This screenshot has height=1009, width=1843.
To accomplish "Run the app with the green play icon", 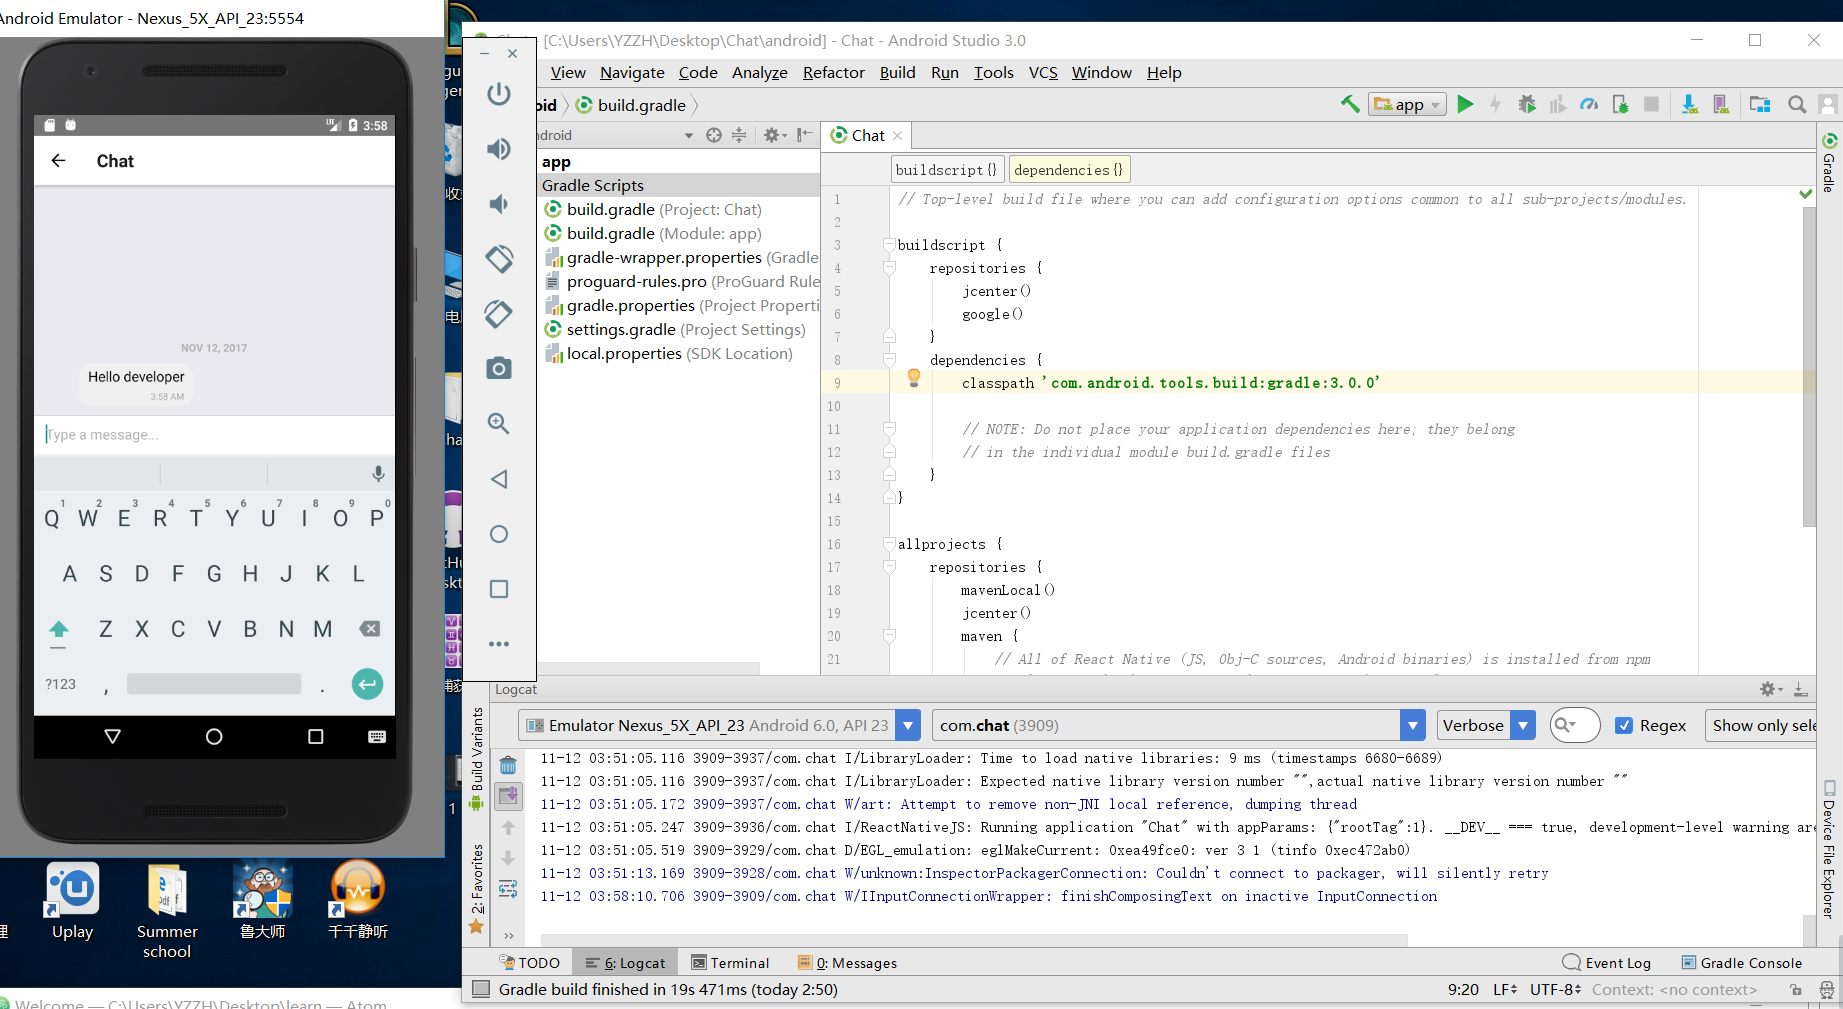I will tap(1465, 104).
